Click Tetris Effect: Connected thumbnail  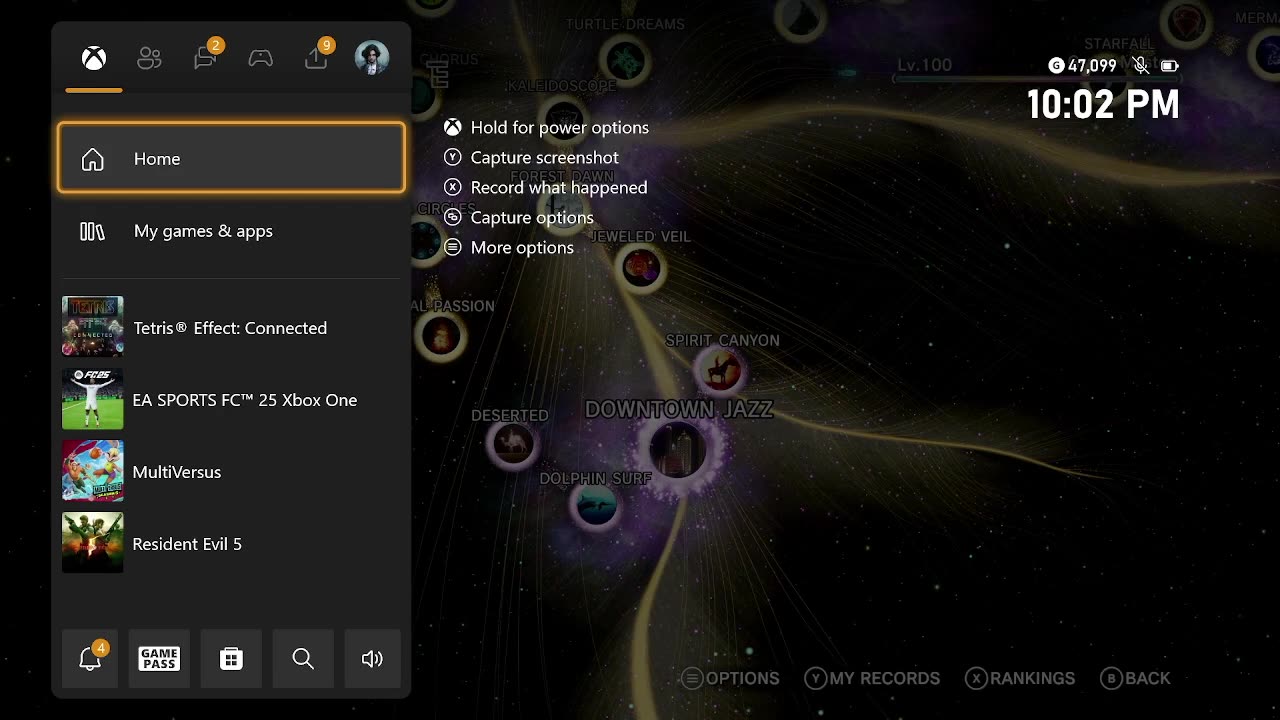(x=93, y=327)
